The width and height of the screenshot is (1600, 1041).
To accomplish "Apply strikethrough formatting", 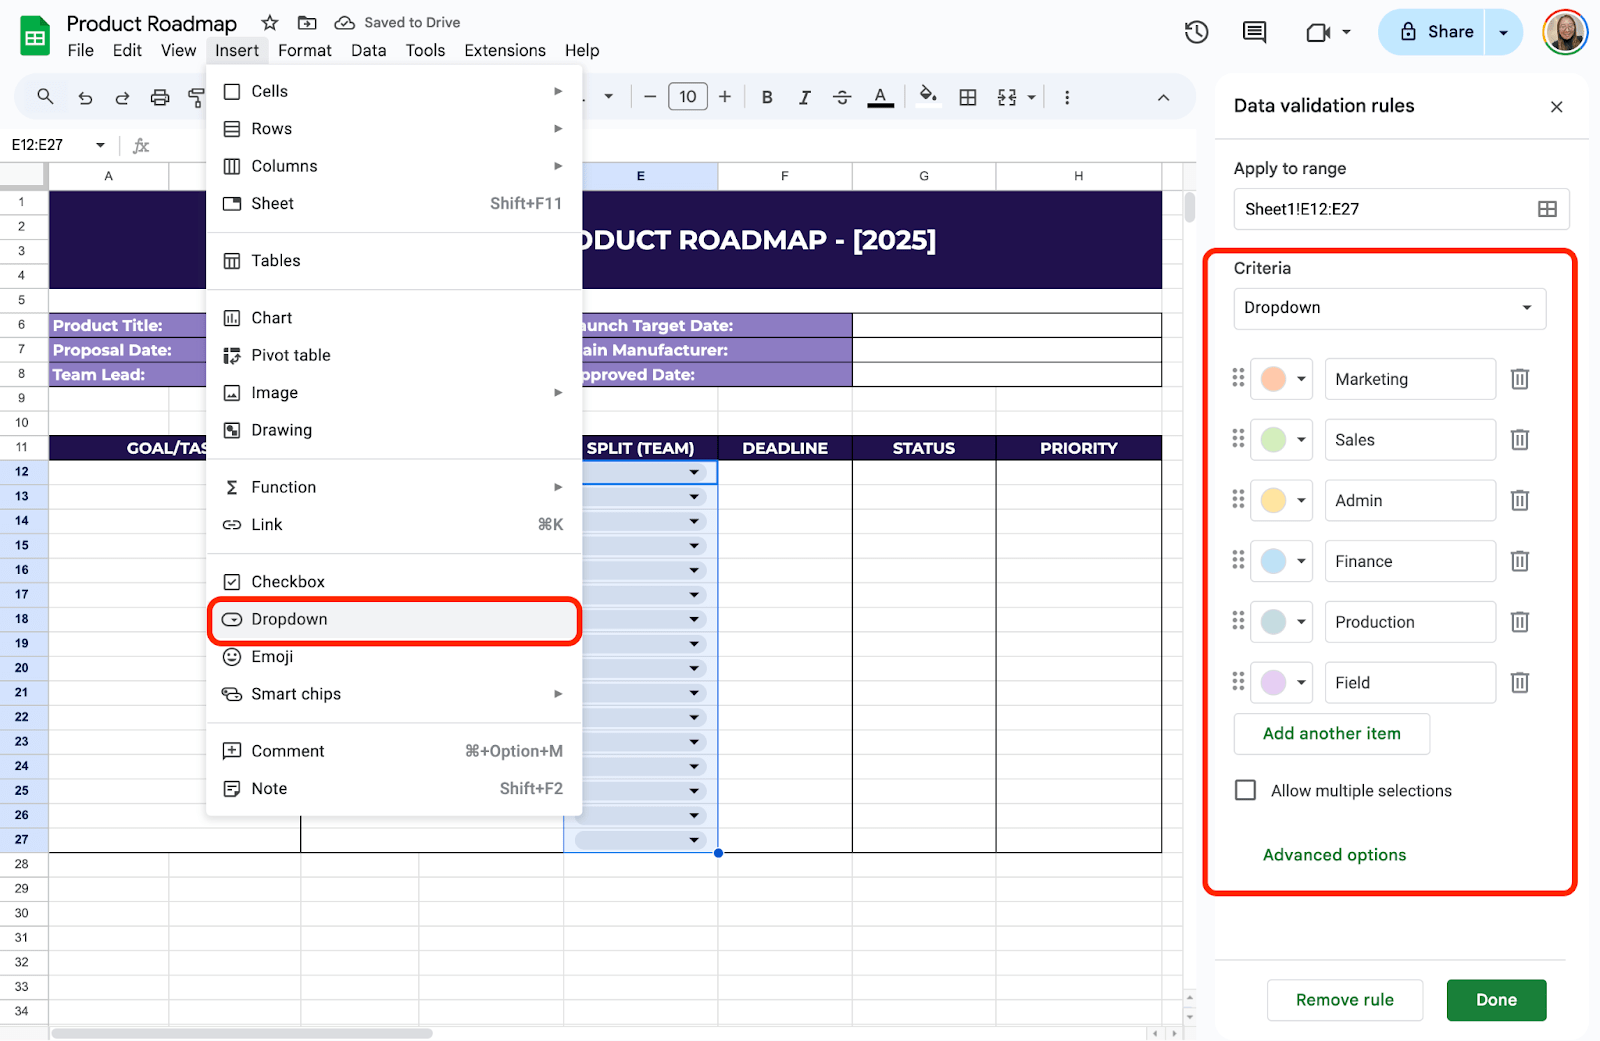I will click(x=842, y=96).
